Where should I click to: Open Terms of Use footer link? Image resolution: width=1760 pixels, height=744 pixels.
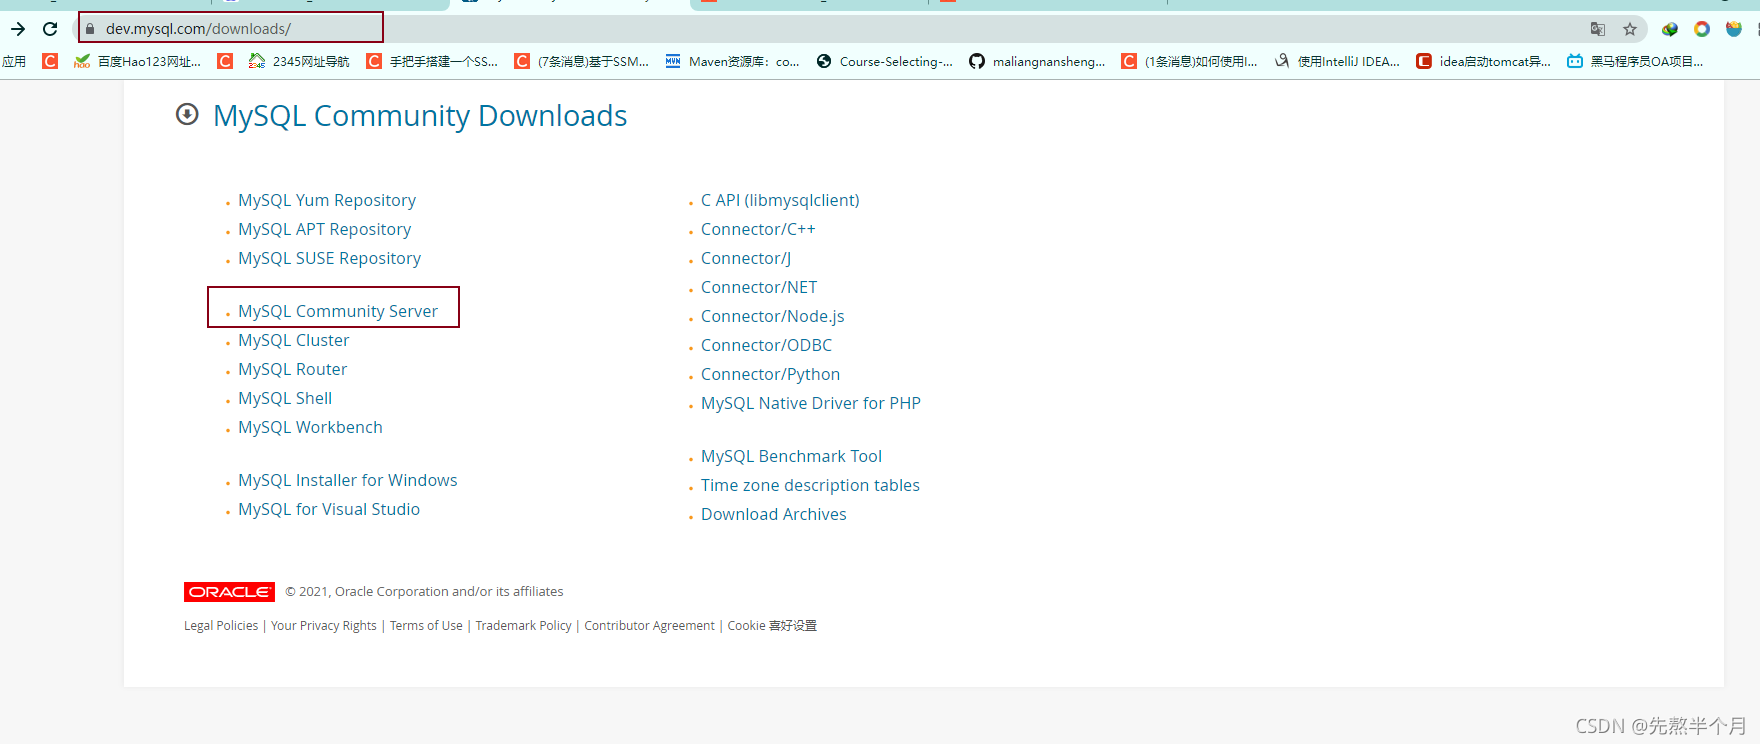(x=426, y=626)
